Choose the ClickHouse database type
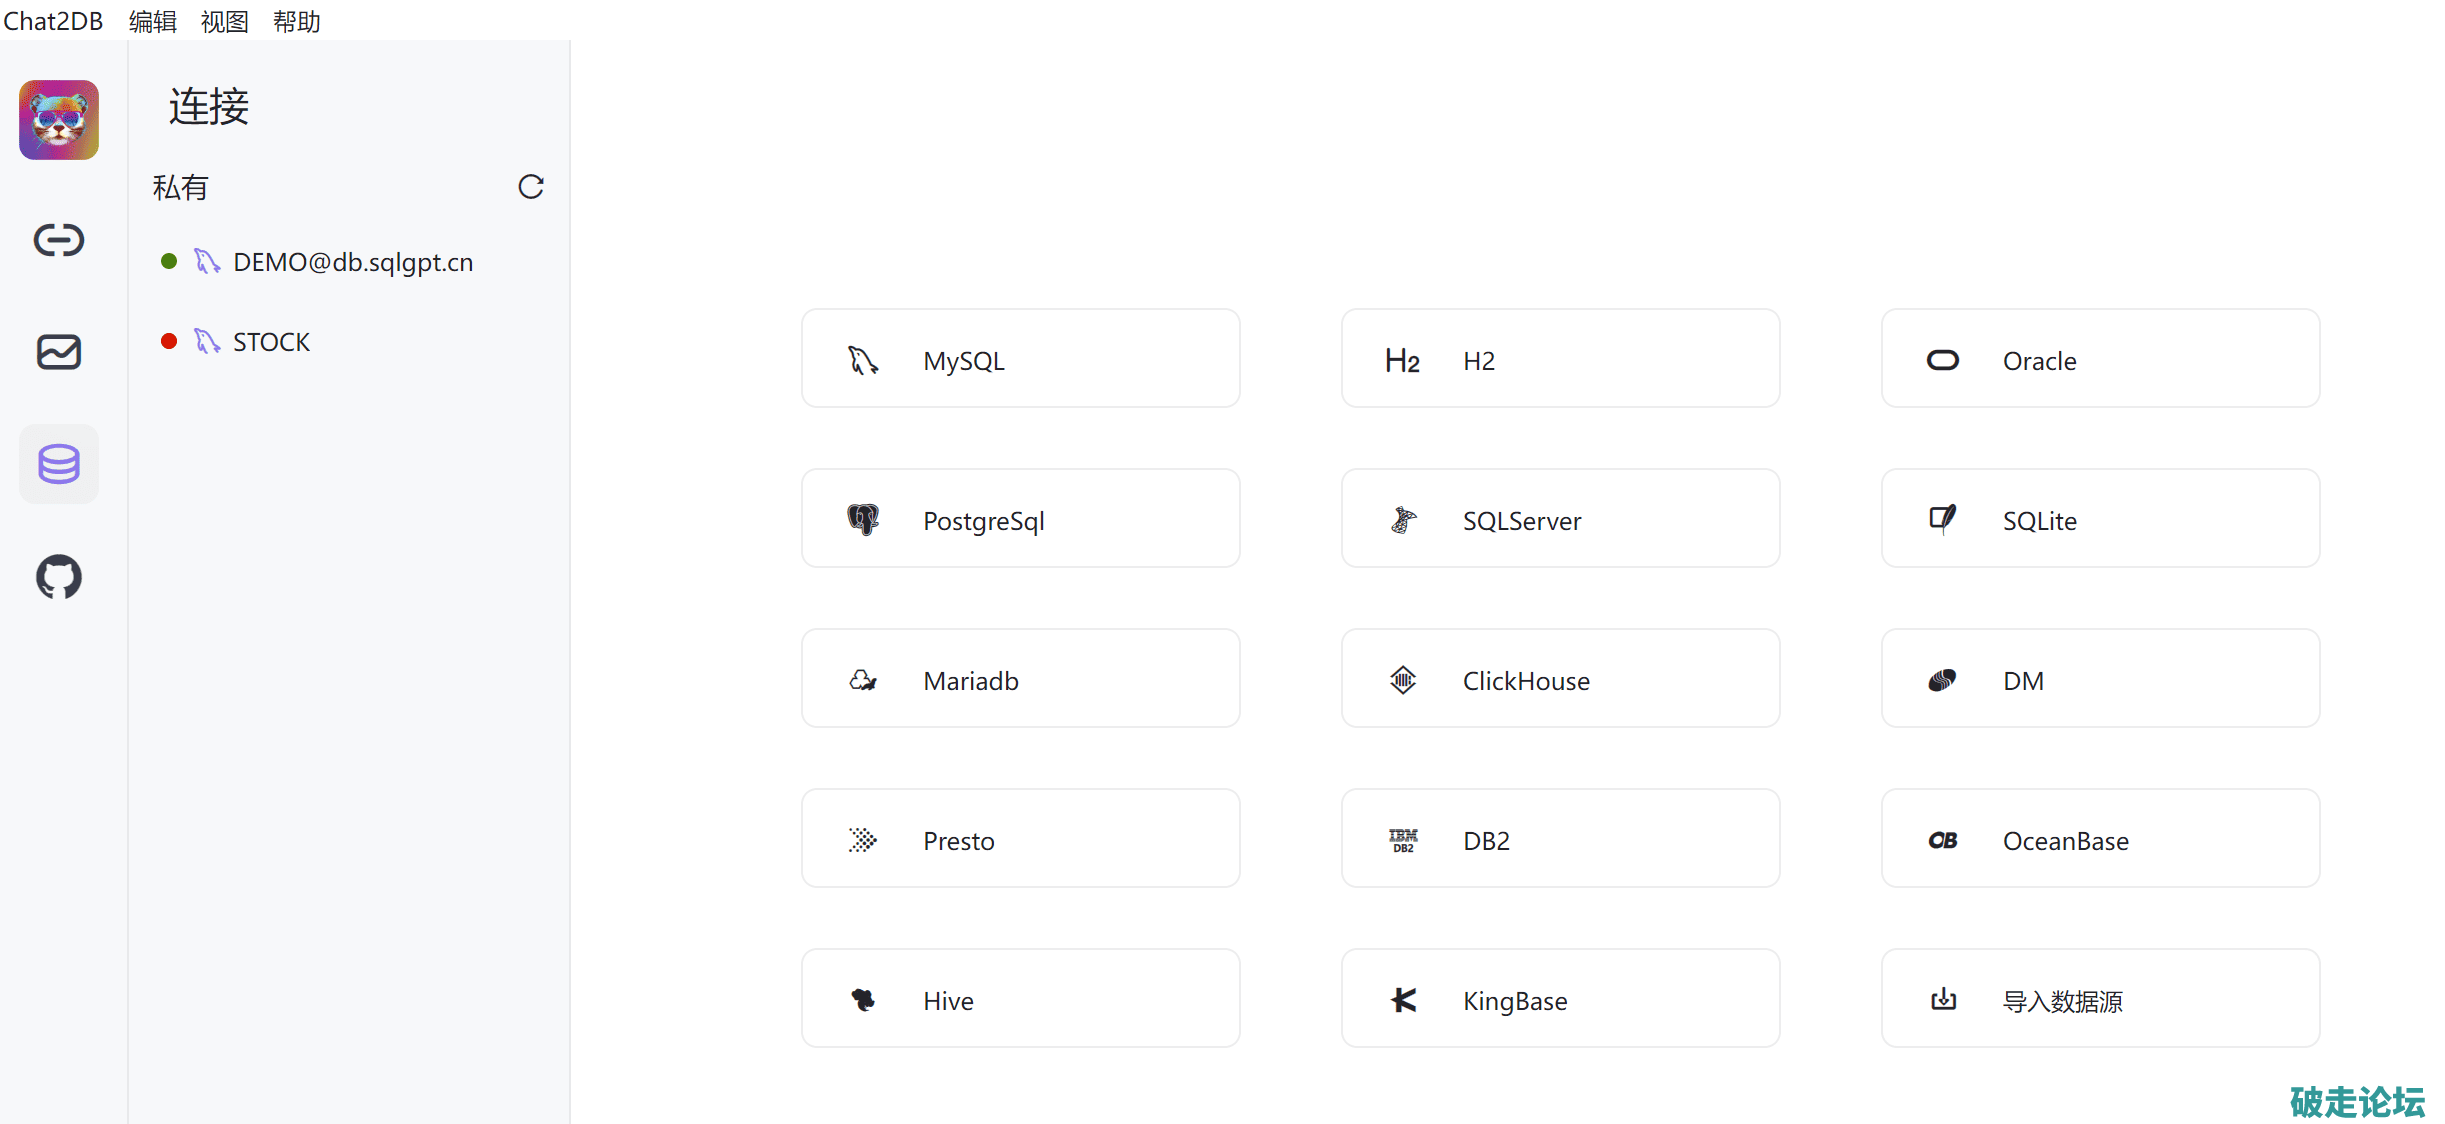Image resolution: width=2445 pixels, height=1124 pixels. (1560, 679)
